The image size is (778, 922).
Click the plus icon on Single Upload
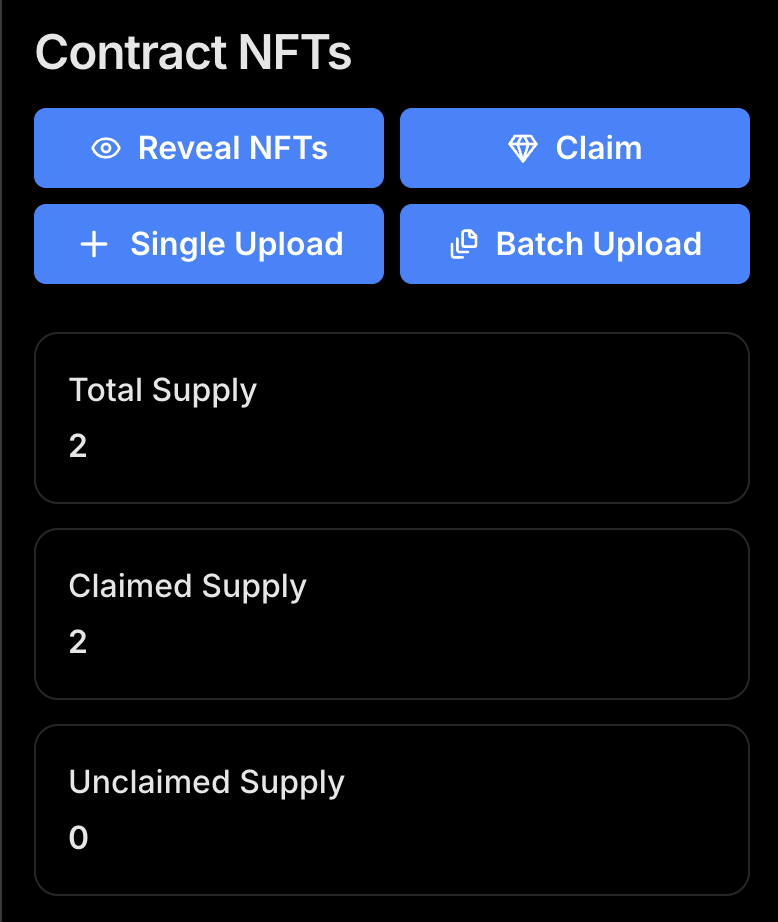click(94, 245)
